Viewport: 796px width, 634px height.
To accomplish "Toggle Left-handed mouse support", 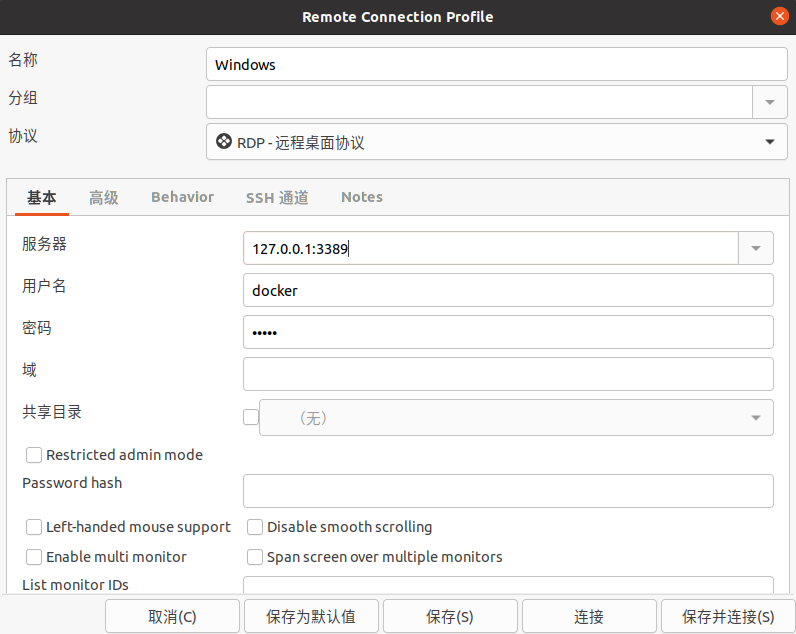I will click(x=34, y=527).
